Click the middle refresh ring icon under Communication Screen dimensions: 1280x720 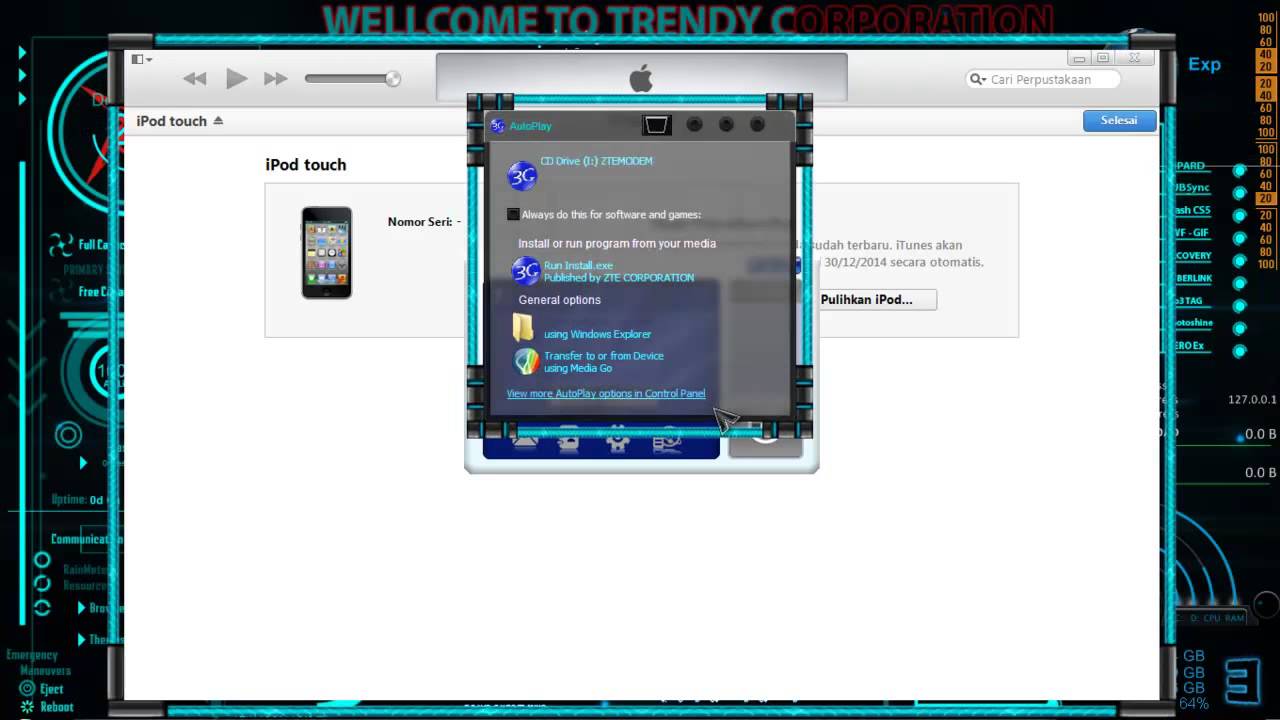click(42, 584)
